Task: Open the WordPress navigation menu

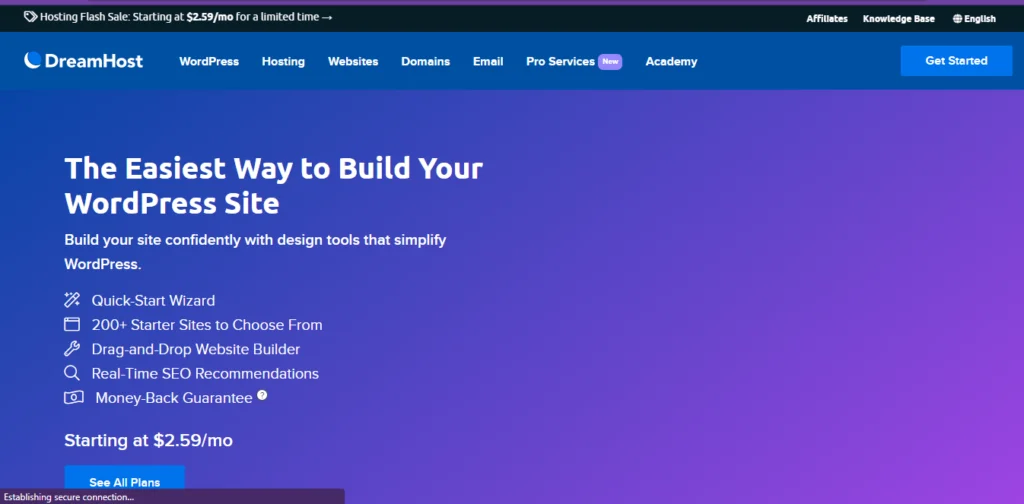Action: point(209,61)
